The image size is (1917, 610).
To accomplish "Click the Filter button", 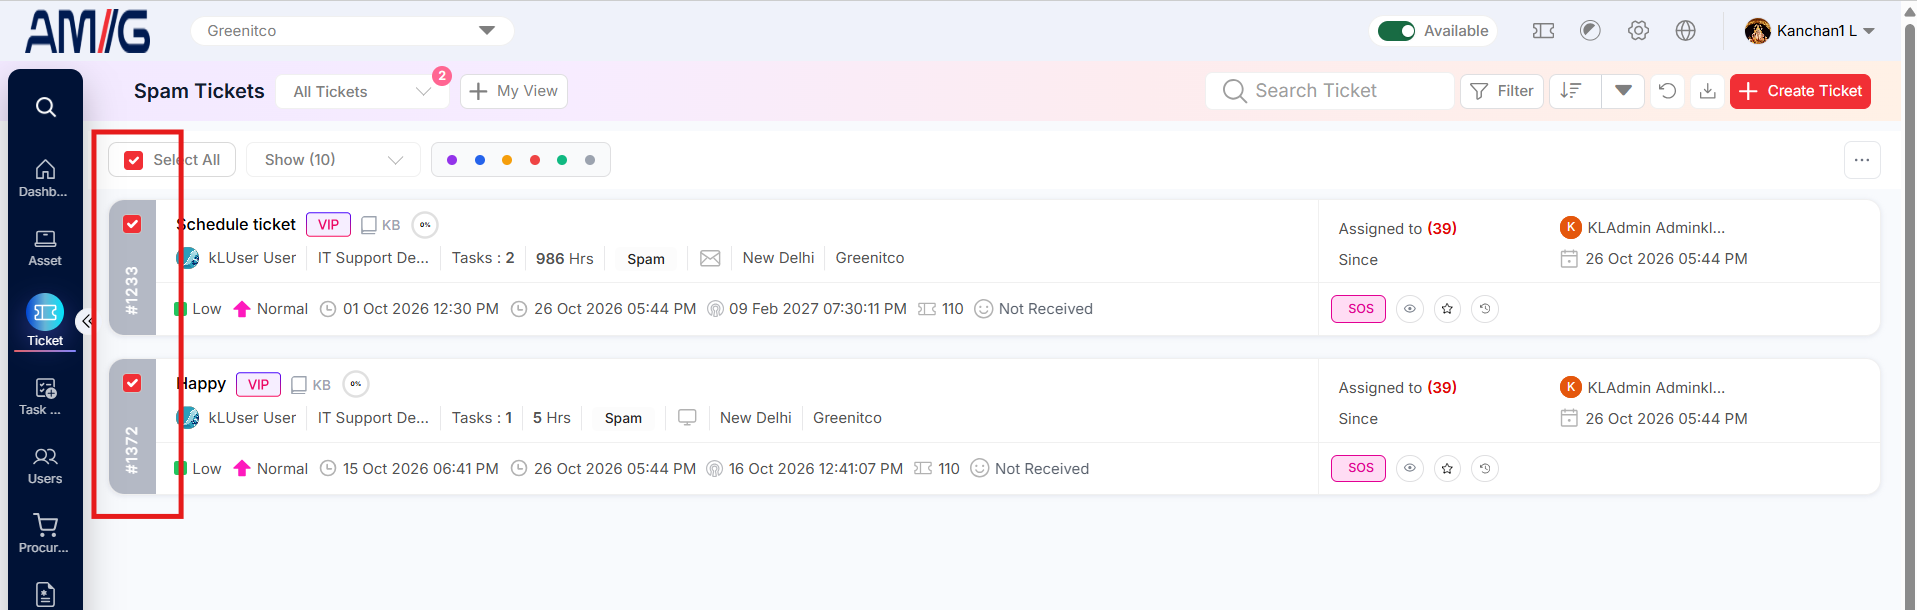I will (1502, 91).
